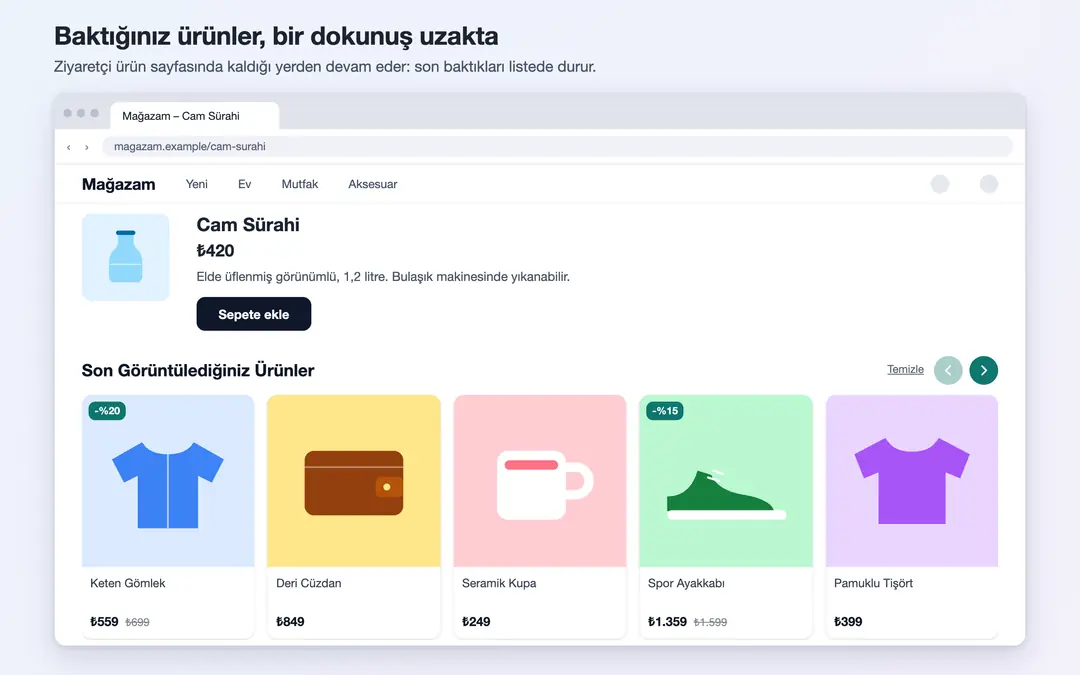Open the Keten Gömlek shirt image
The height and width of the screenshot is (675, 1080).
point(168,481)
